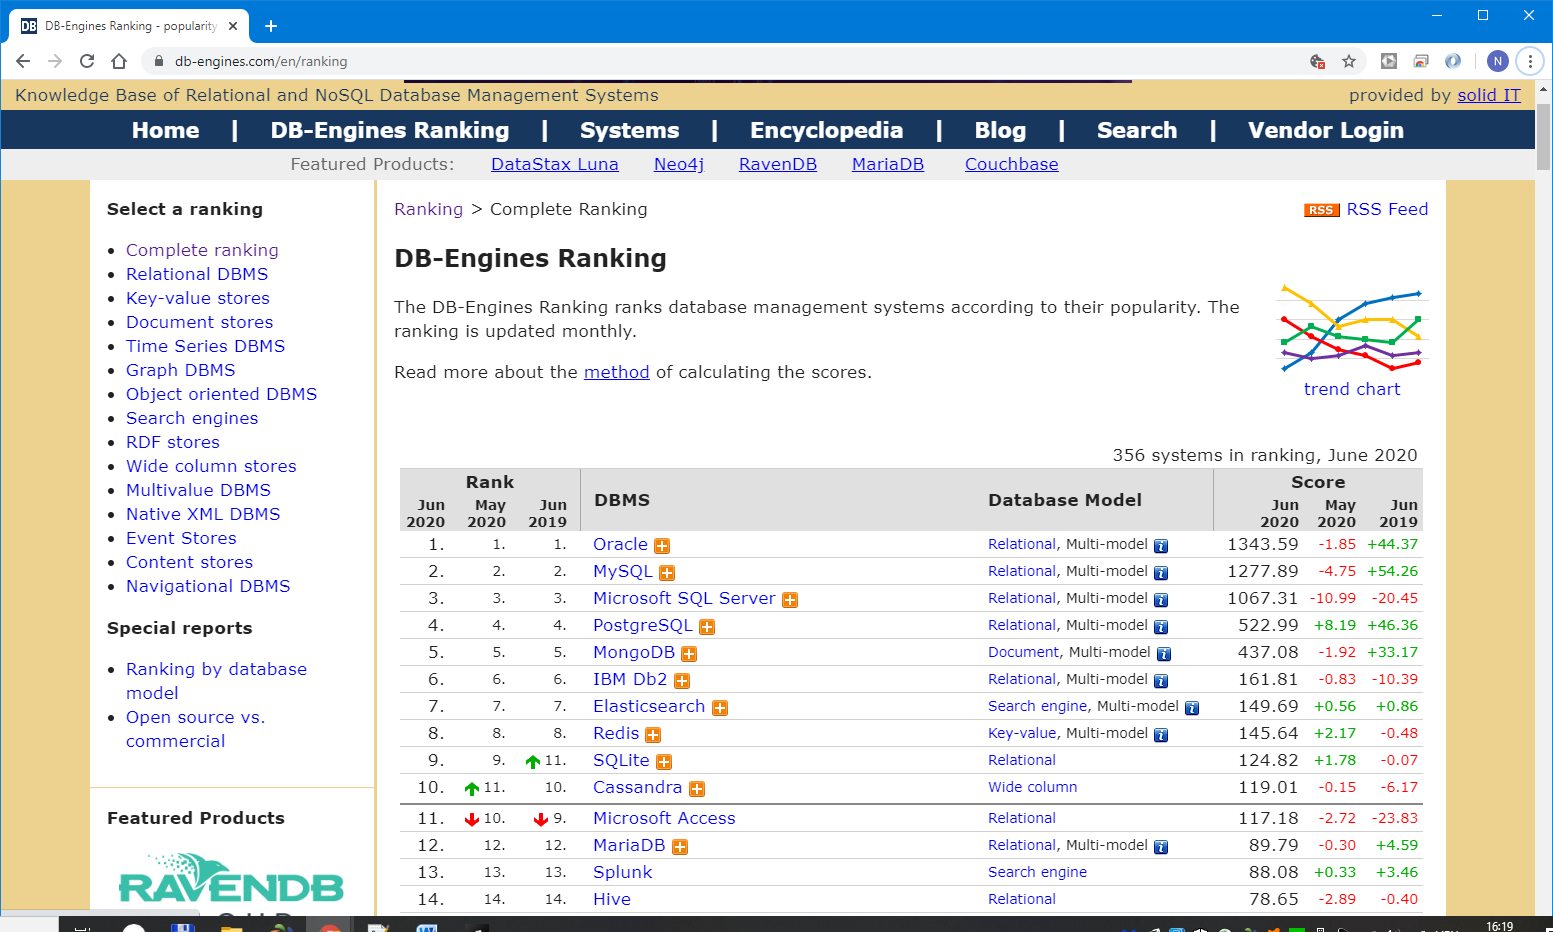Select Time Series DBMS ranking
This screenshot has height=932, width=1553.
click(206, 346)
